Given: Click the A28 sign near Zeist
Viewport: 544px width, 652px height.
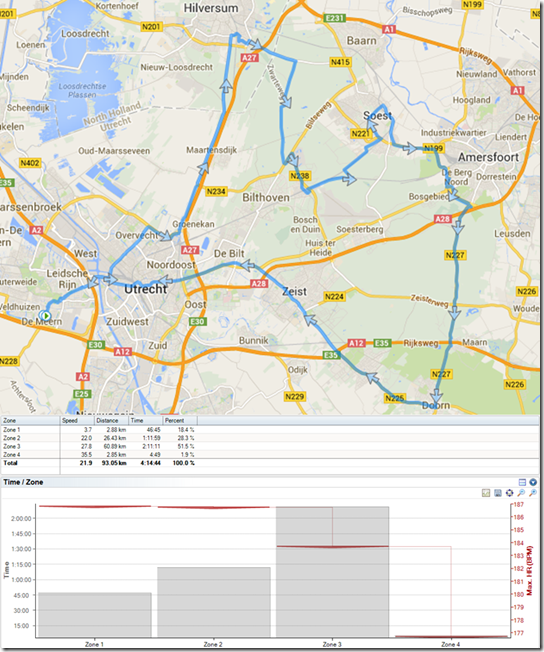Looking at the screenshot, I should pyautogui.click(x=259, y=283).
